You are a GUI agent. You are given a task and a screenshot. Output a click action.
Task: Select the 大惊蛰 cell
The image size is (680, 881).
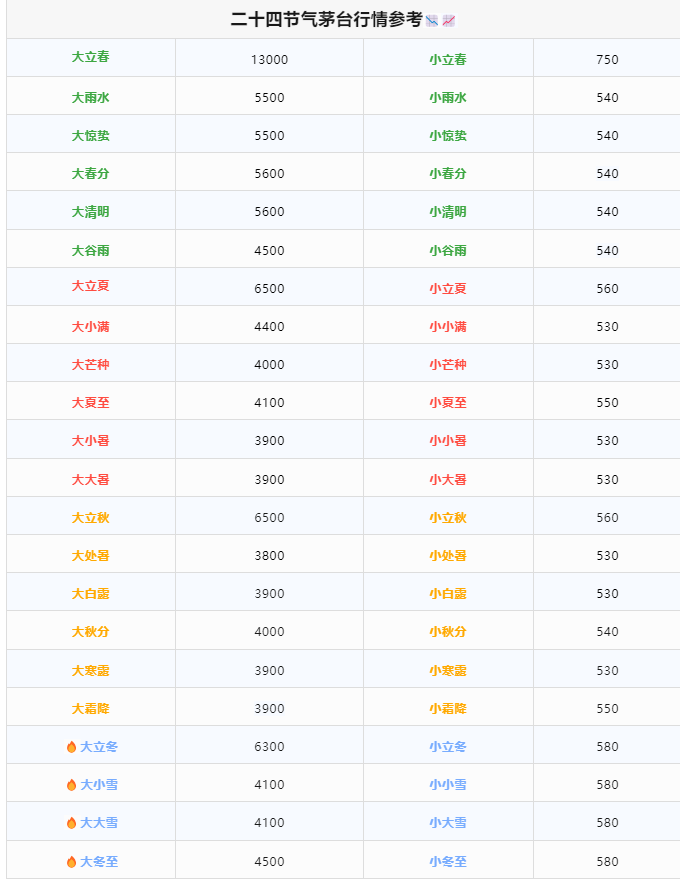click(x=90, y=136)
